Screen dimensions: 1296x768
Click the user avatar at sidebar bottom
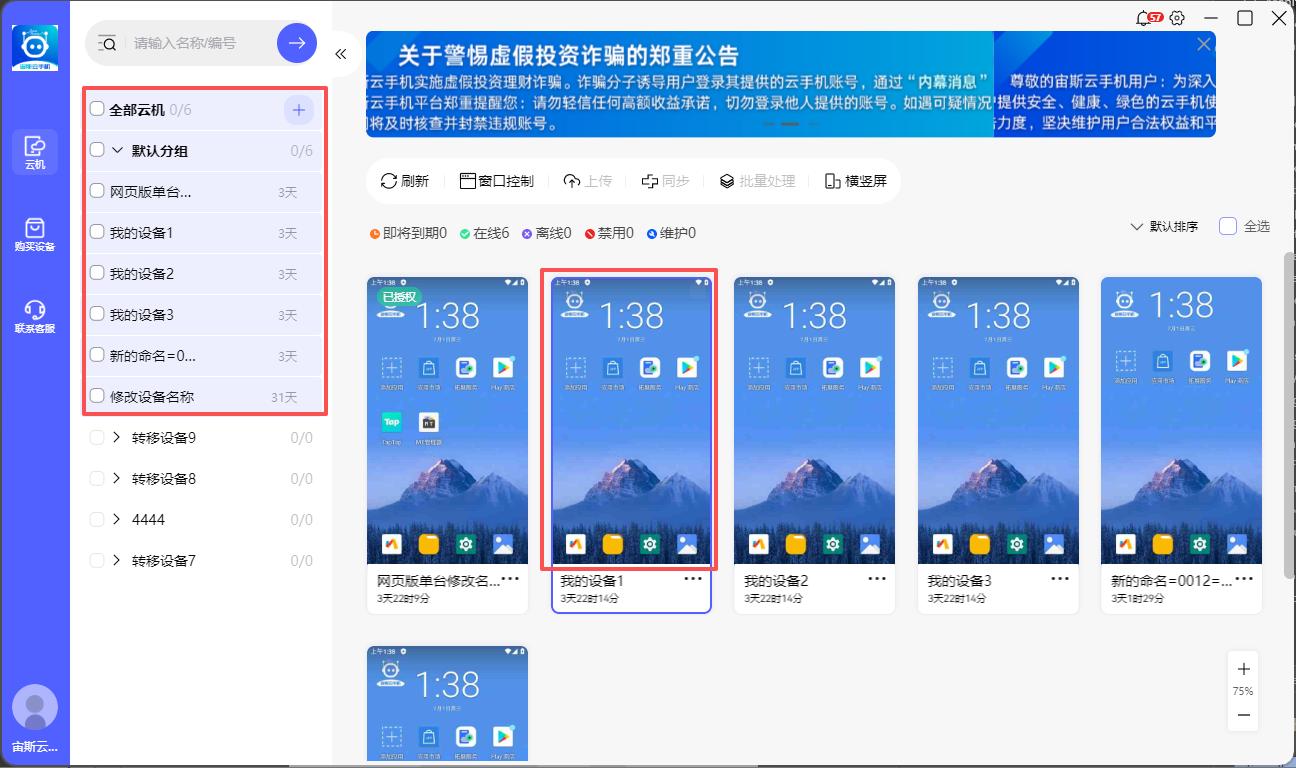click(35, 707)
